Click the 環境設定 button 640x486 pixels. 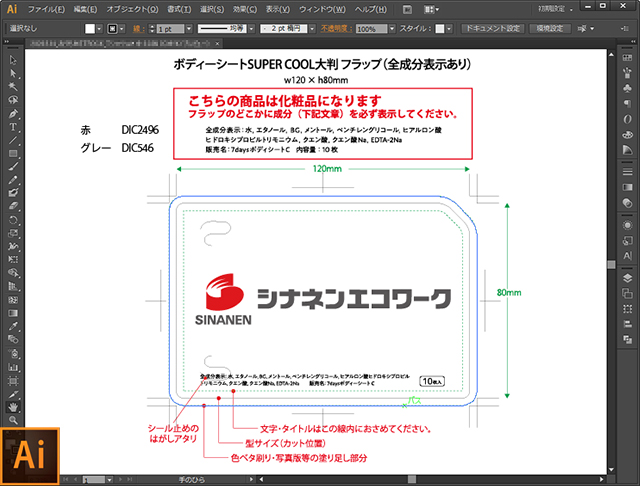549,29
